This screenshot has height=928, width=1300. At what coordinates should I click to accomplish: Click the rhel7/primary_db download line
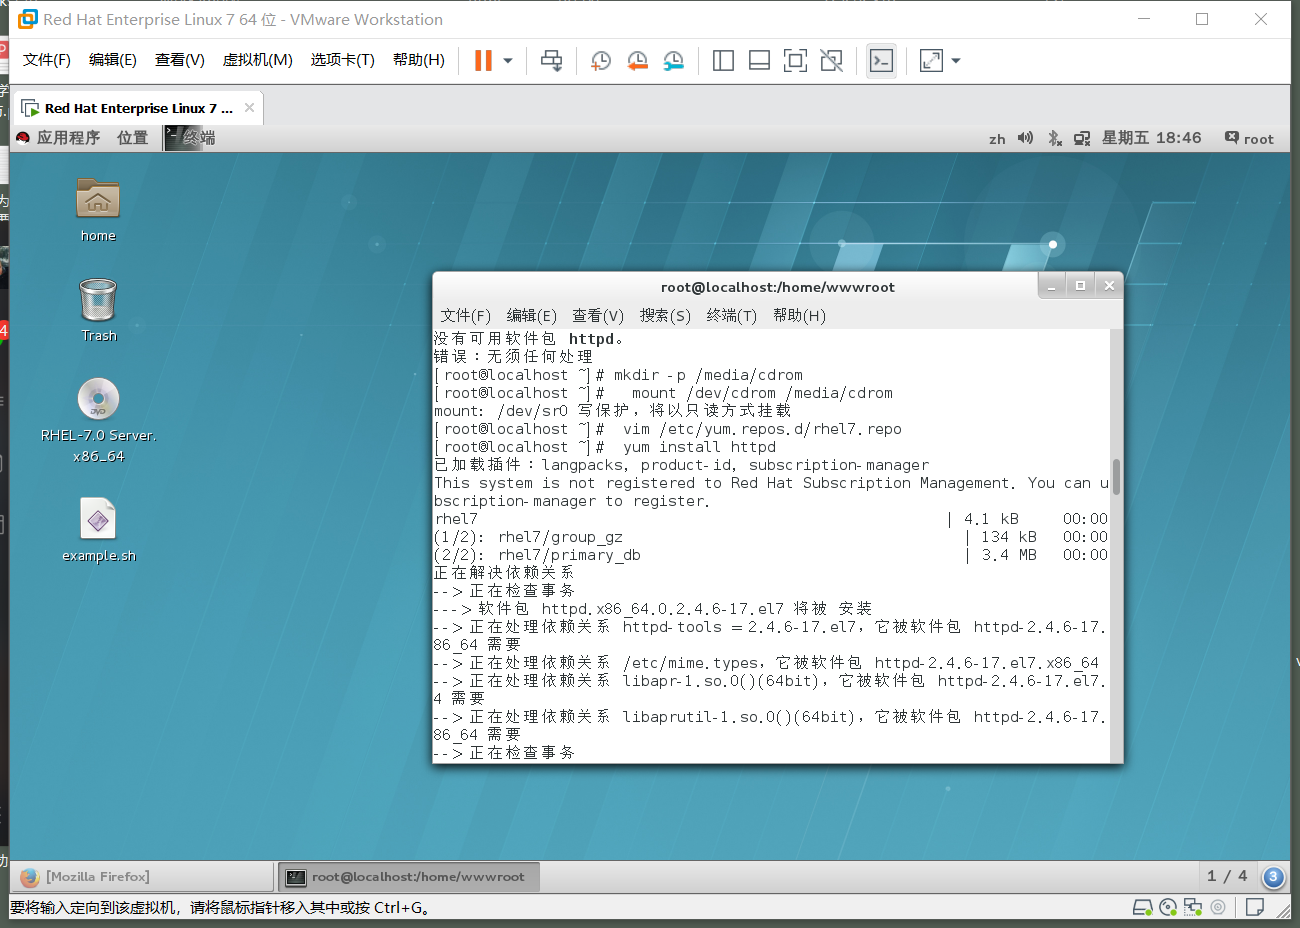coord(771,555)
